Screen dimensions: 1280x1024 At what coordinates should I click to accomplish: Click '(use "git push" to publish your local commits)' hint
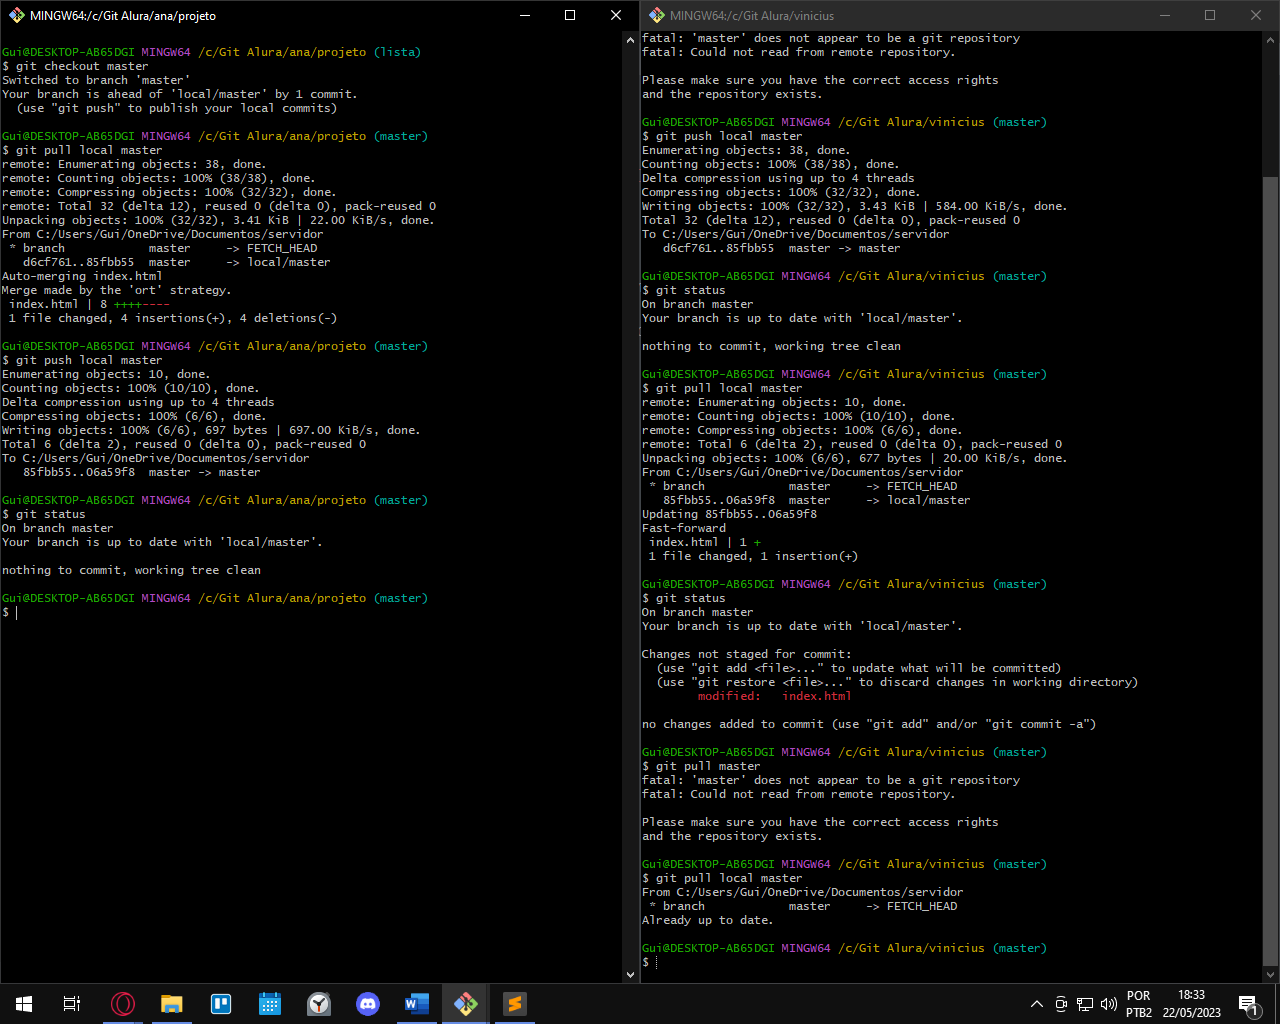tap(177, 108)
